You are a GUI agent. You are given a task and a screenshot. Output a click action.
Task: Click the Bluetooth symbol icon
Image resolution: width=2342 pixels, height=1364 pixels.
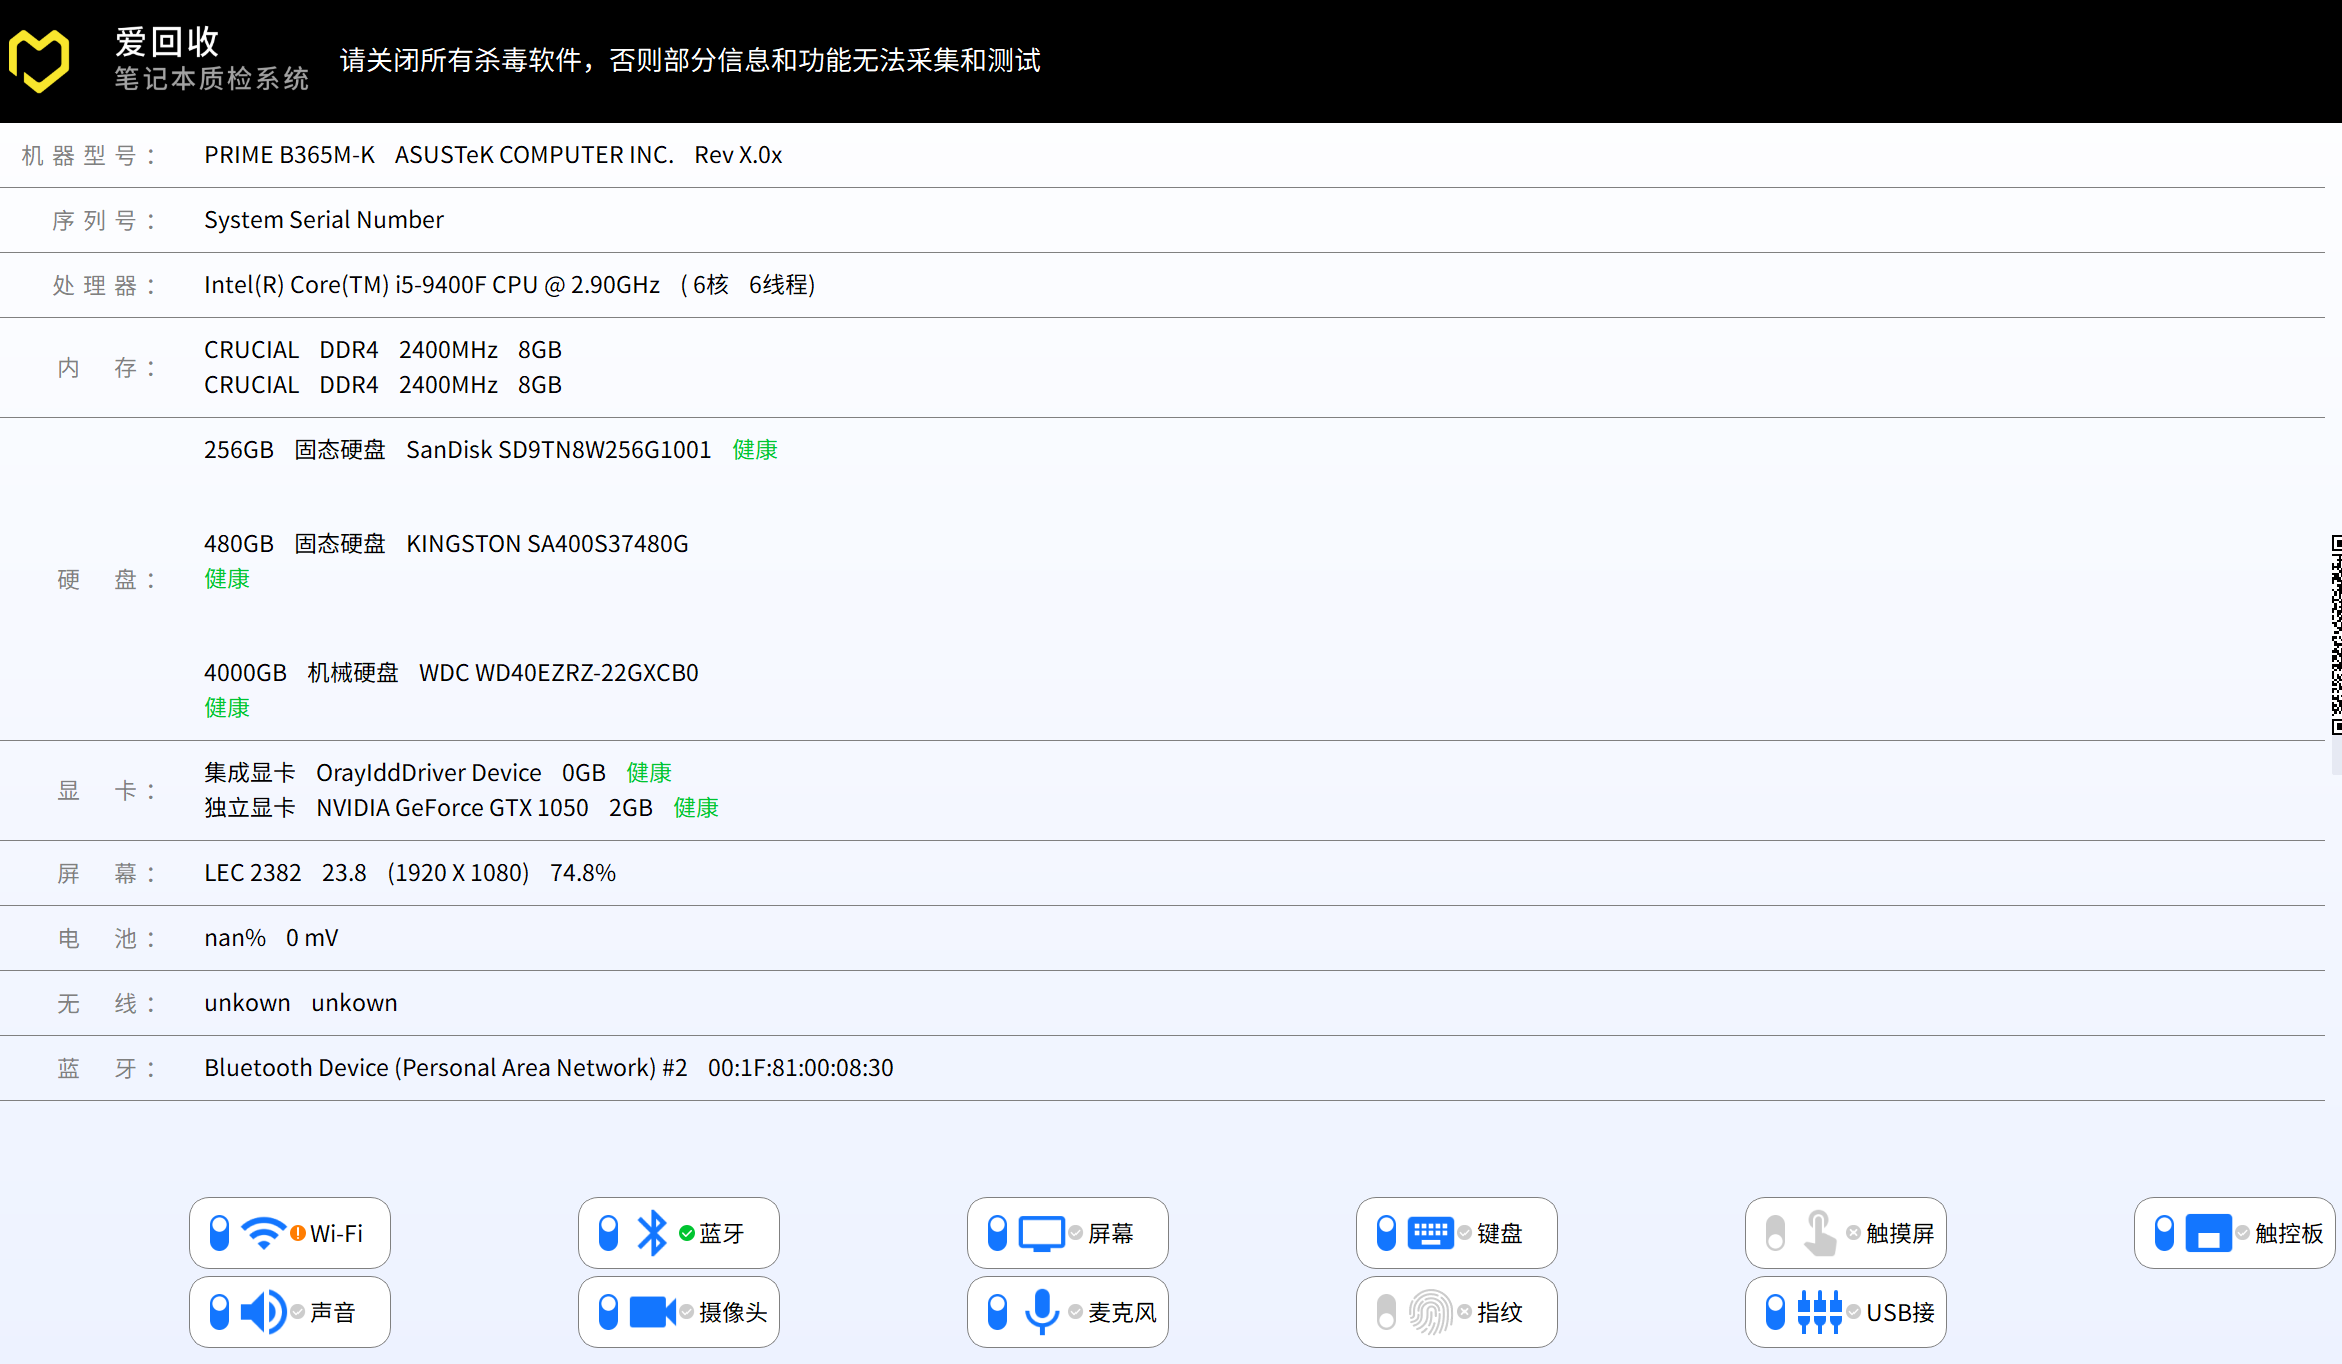[653, 1233]
